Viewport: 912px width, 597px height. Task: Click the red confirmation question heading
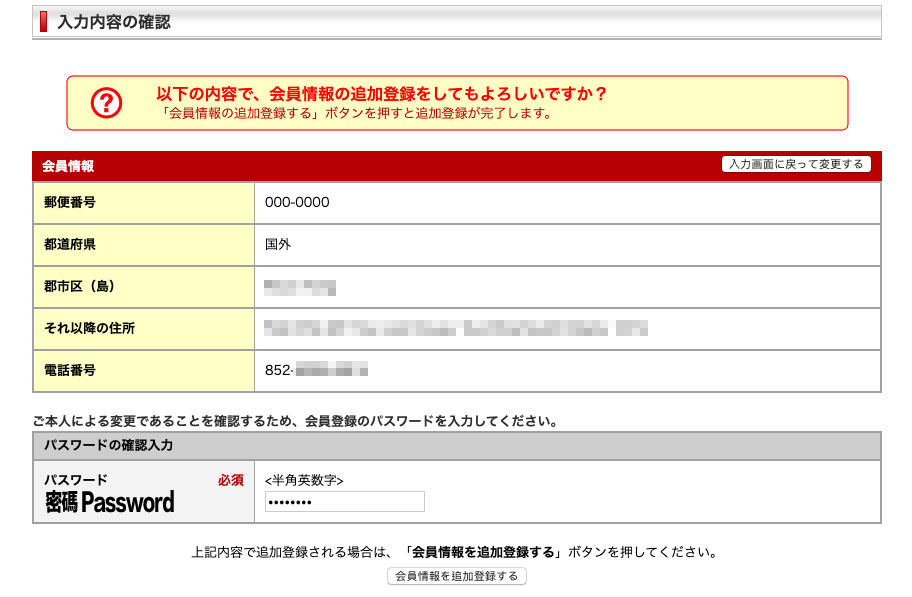coord(382,94)
